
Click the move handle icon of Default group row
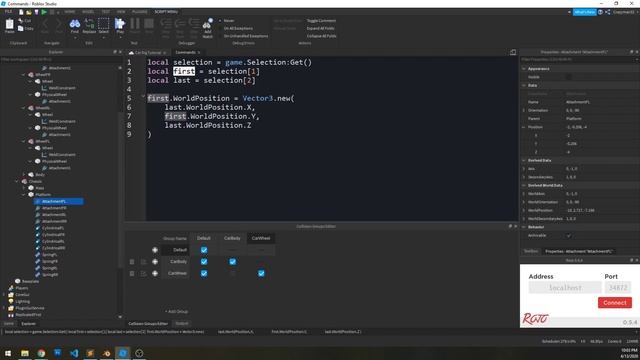(155, 250)
